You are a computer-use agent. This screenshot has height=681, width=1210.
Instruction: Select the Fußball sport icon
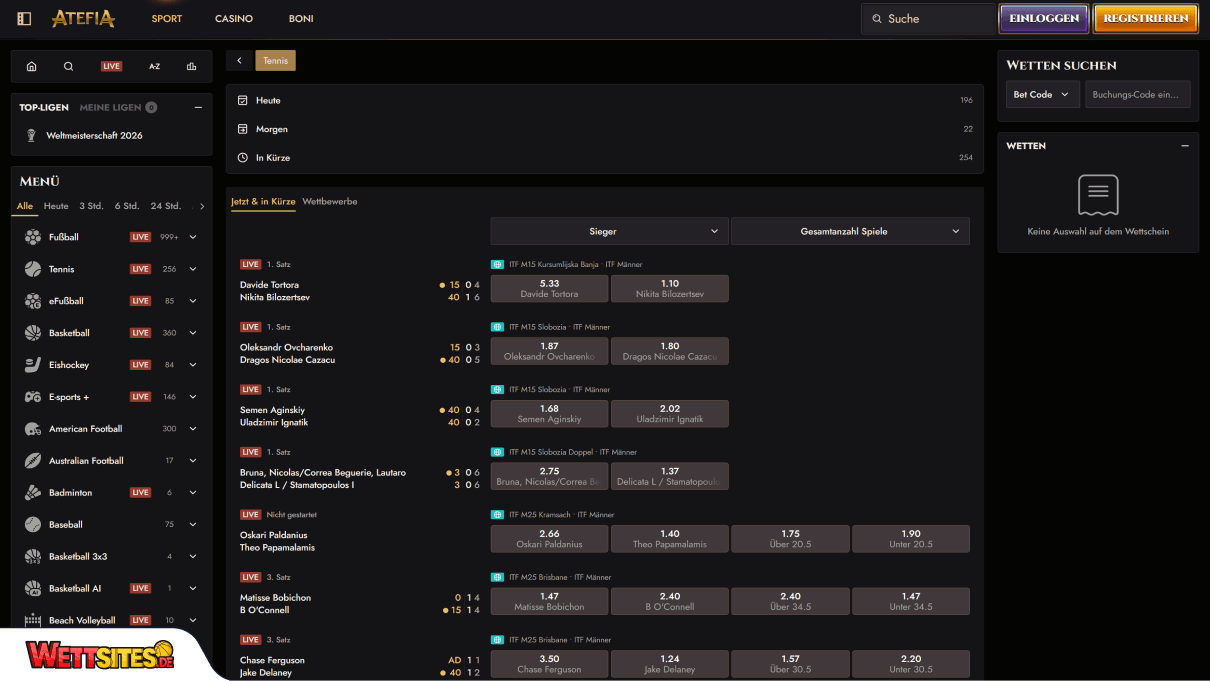coord(33,237)
